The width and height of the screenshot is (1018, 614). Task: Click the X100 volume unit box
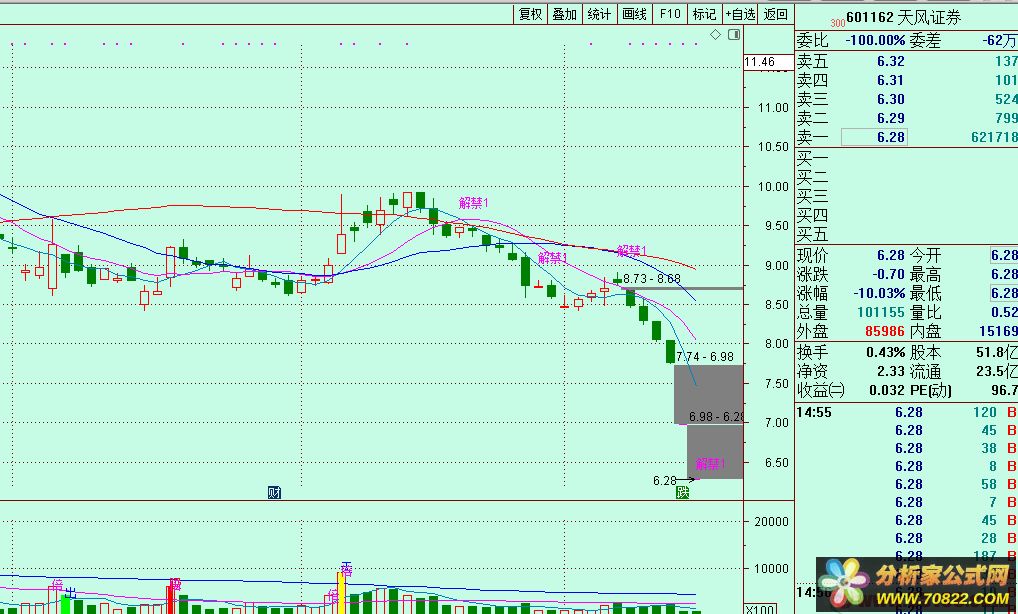[x=760, y=609]
